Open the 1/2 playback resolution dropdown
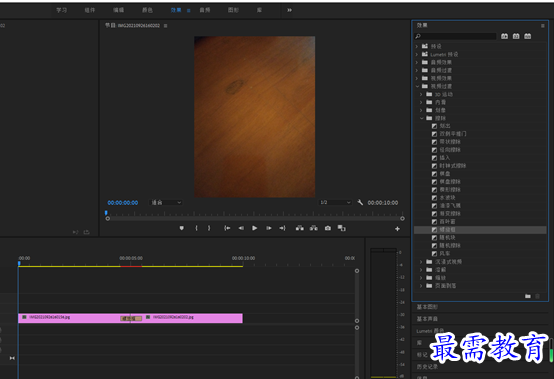The width and height of the screenshot is (554, 379). click(335, 202)
